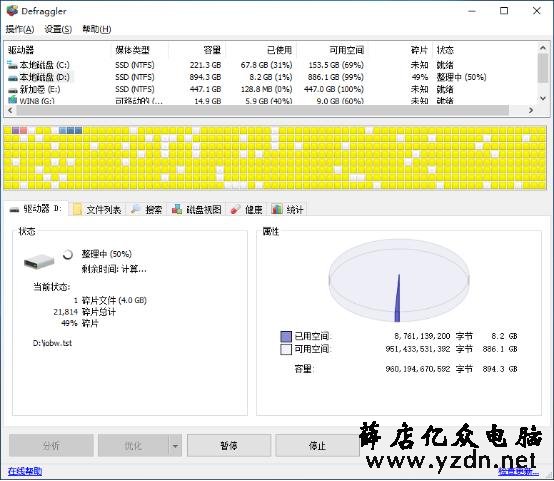The width and height of the screenshot is (554, 481).
Task: Click the D:\jobw.tst file path text
Action: point(52,343)
